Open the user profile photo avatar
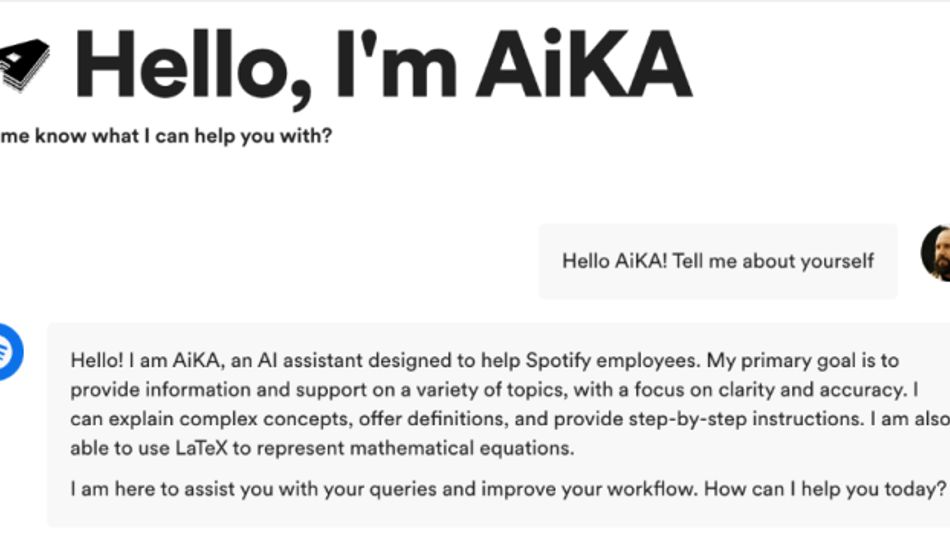Image resolution: width=950 pixels, height=550 pixels. 938,253
